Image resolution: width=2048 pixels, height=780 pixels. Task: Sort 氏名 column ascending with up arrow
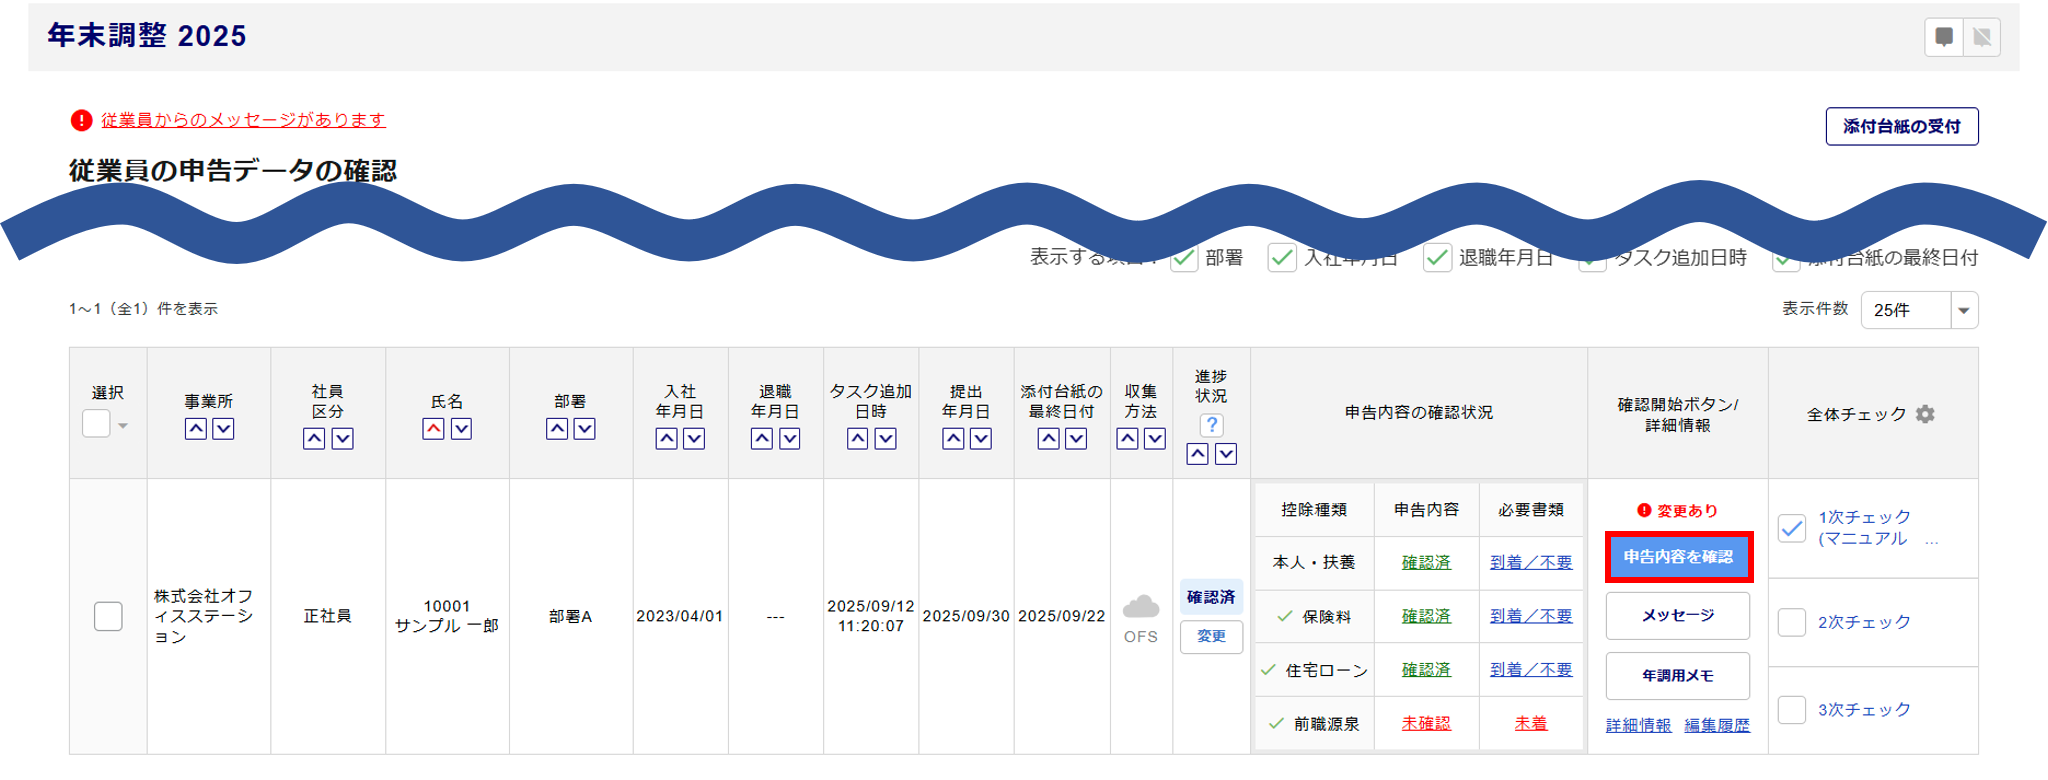[433, 429]
